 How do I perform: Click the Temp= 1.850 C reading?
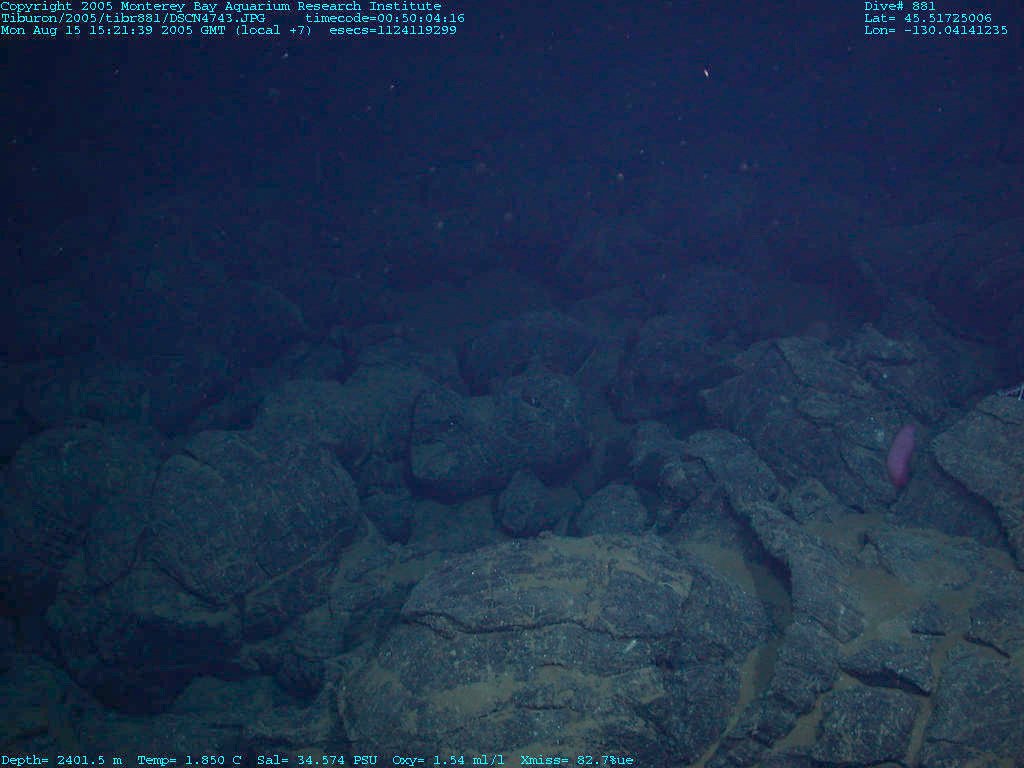189,760
